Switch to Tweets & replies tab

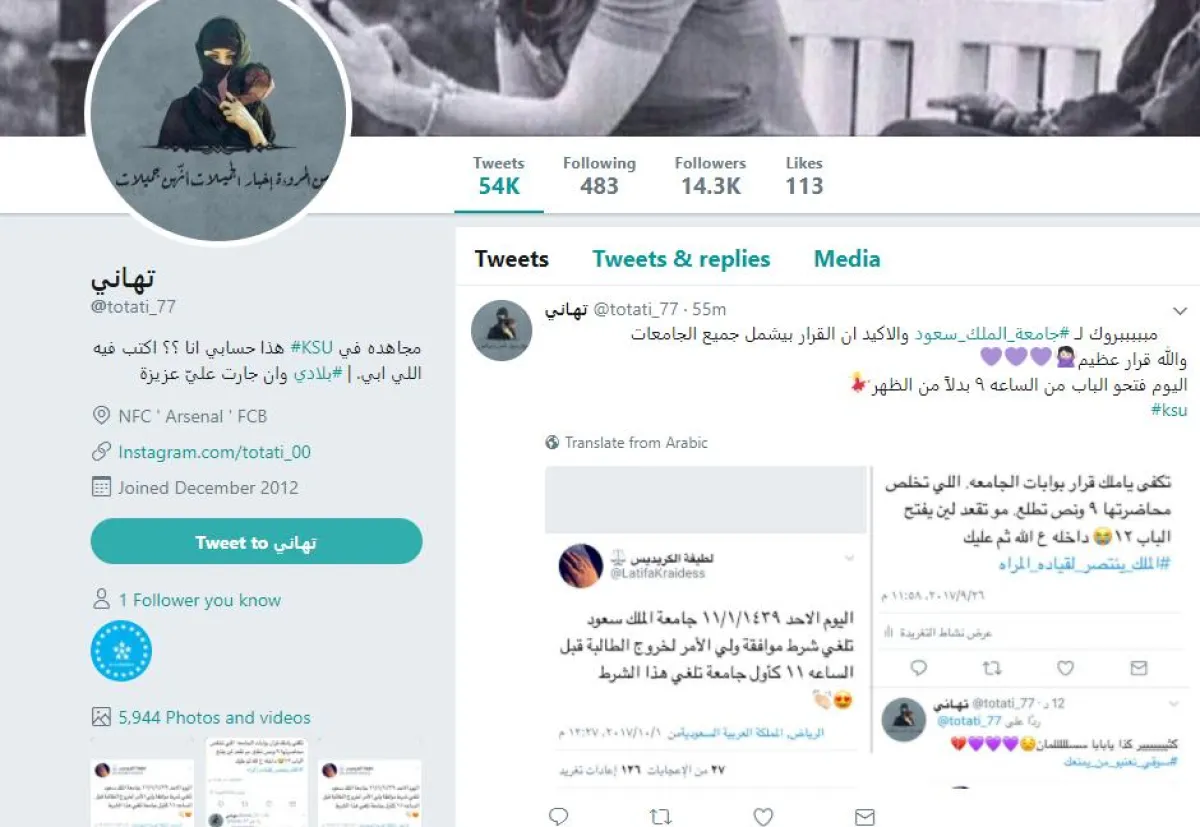point(681,259)
